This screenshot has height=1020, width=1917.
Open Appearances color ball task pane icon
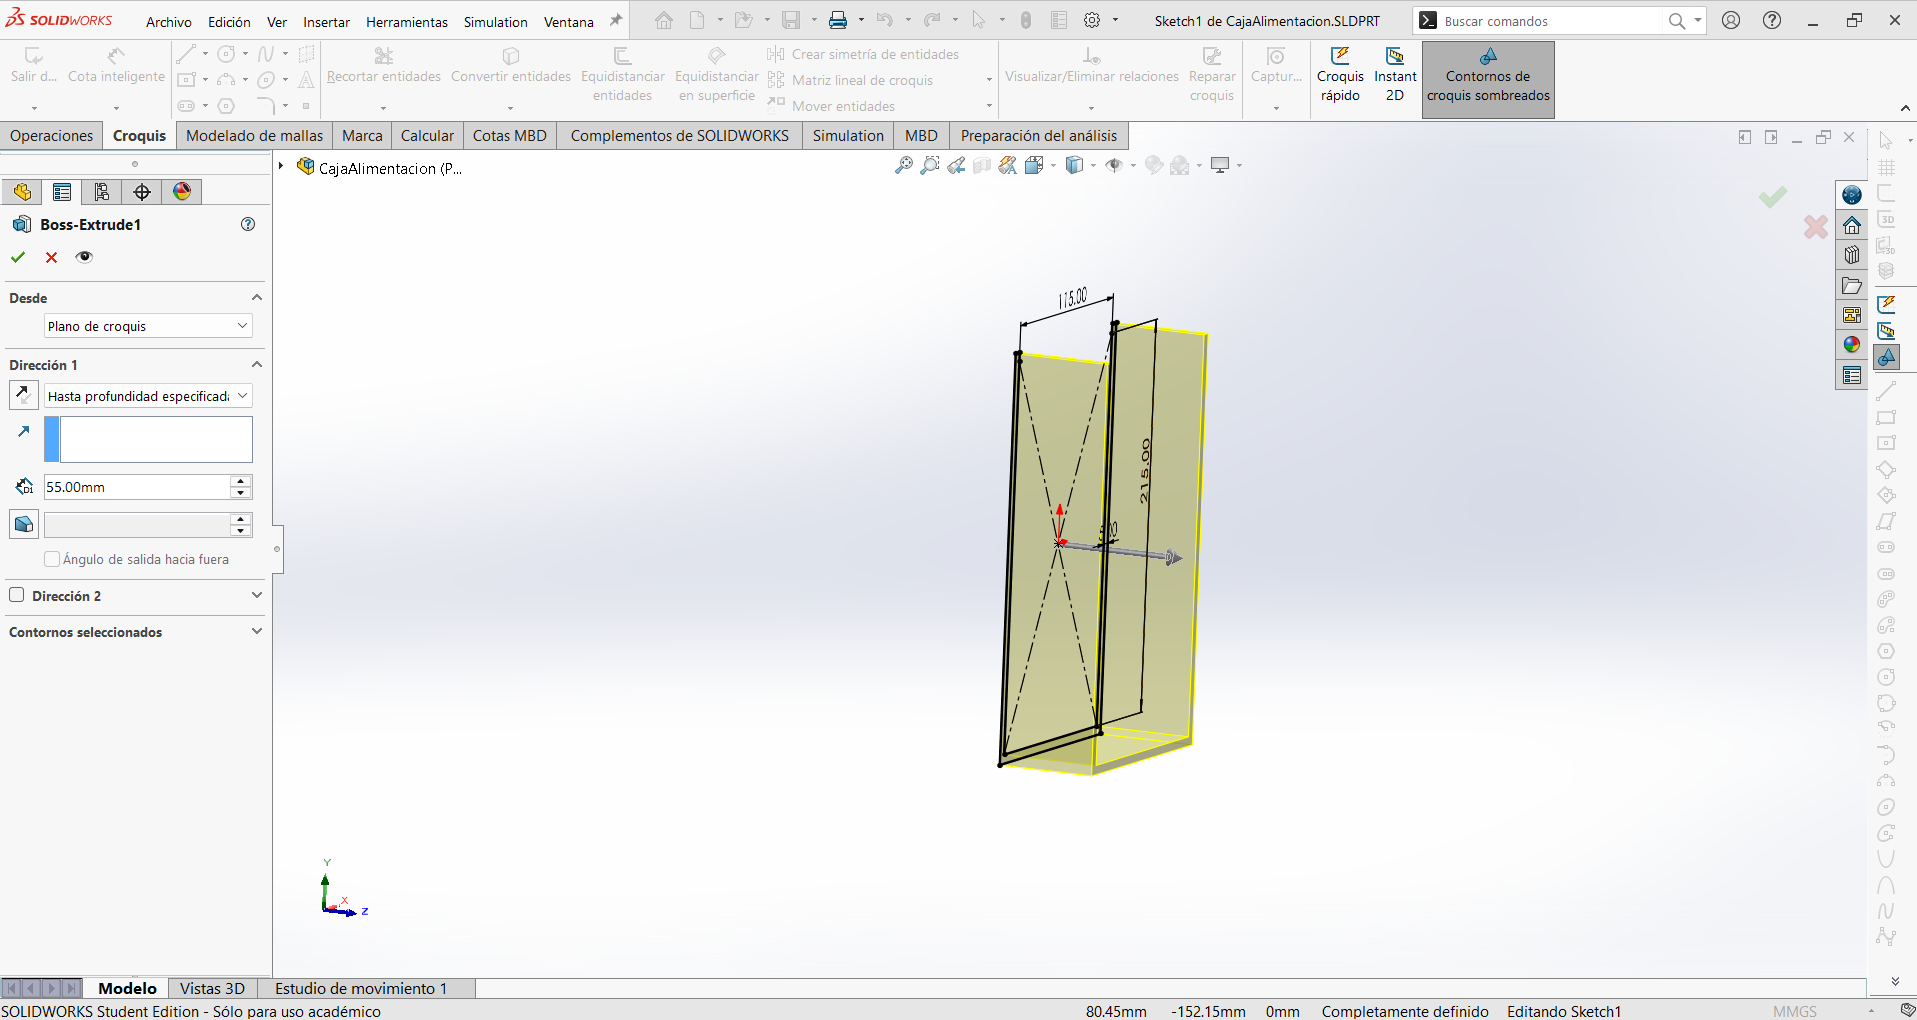(x=1852, y=345)
